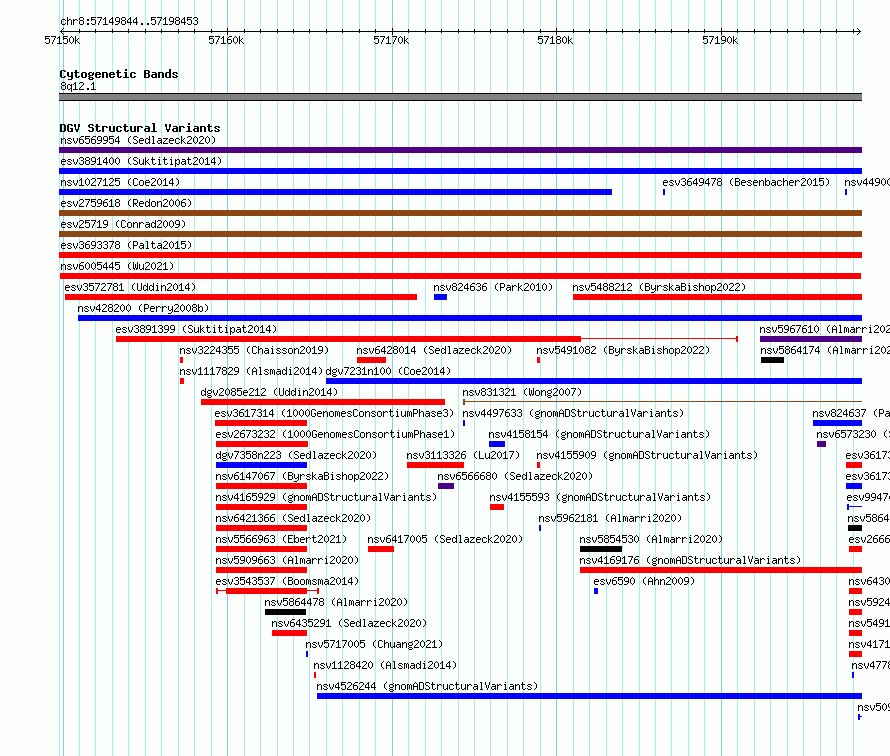The image size is (890, 756).
Task: Select the brown esv25719 Conrad2009 bar
Action: click(x=460, y=234)
